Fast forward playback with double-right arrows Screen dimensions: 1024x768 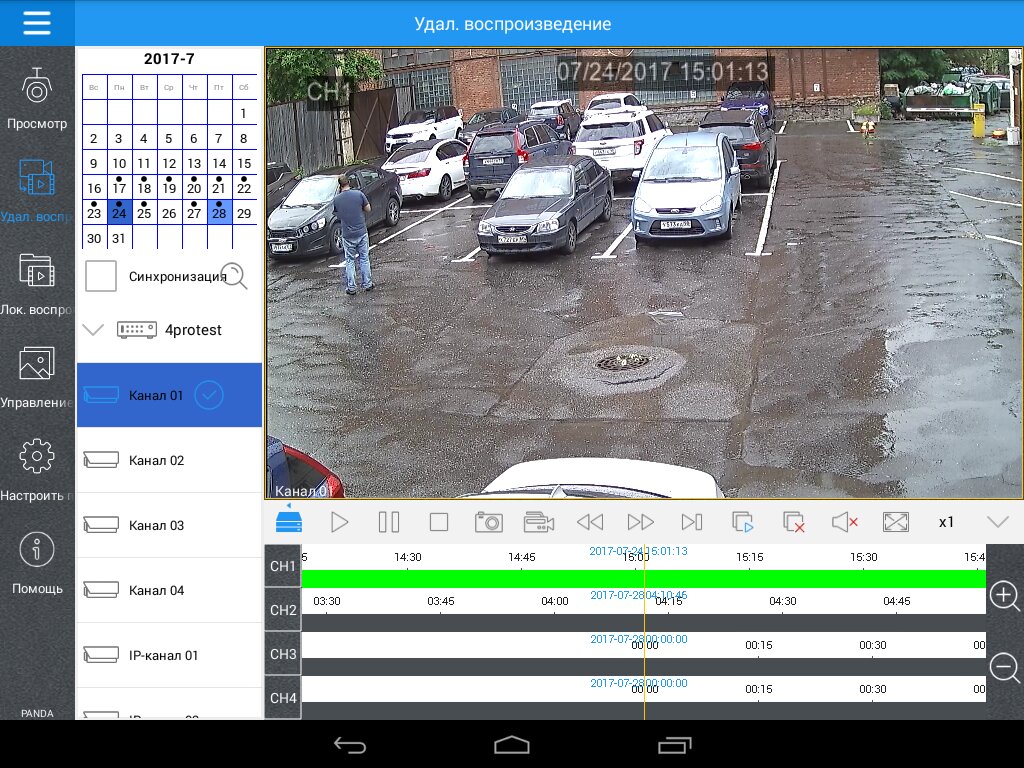coord(641,522)
